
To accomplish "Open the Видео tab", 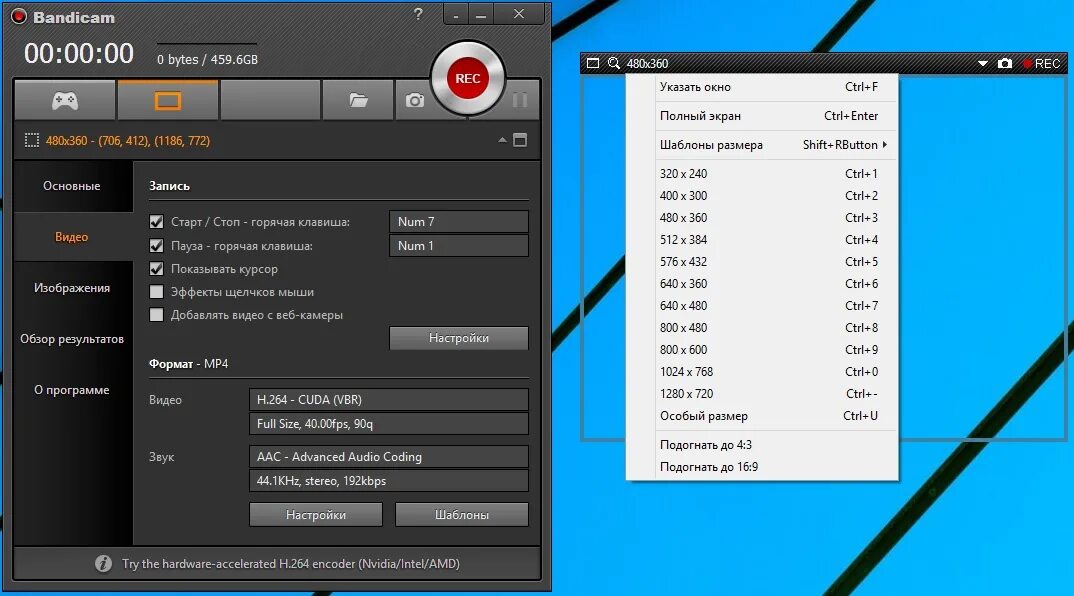I will [x=72, y=237].
